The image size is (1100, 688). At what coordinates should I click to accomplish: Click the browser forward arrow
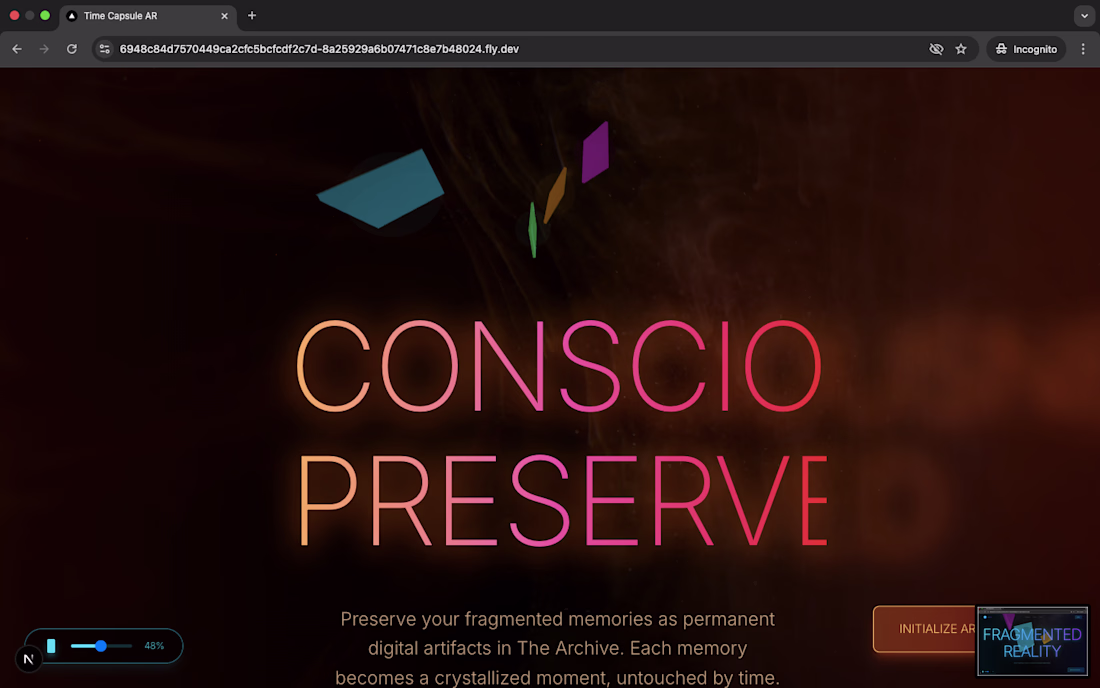(x=44, y=49)
